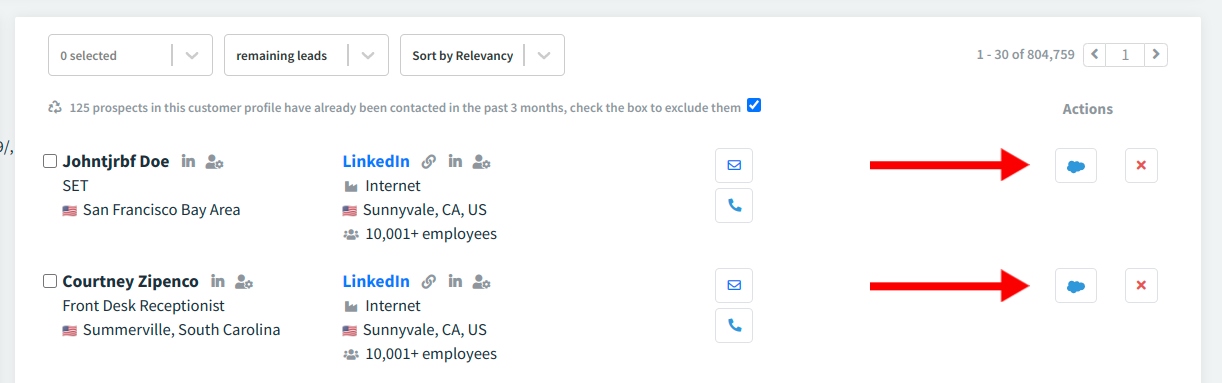Open Johntjrbf Doe's LinkedIn profile icon
The width and height of the screenshot is (1222, 383).
coord(188,161)
